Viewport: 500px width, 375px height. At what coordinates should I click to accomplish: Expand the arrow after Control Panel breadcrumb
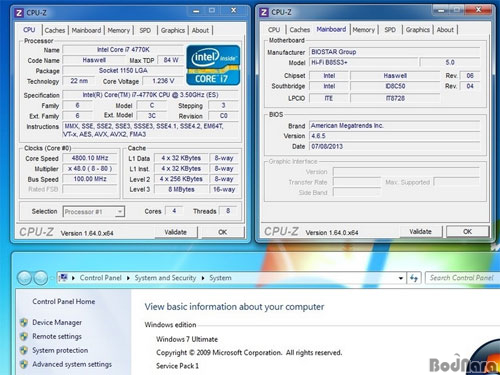[128, 278]
